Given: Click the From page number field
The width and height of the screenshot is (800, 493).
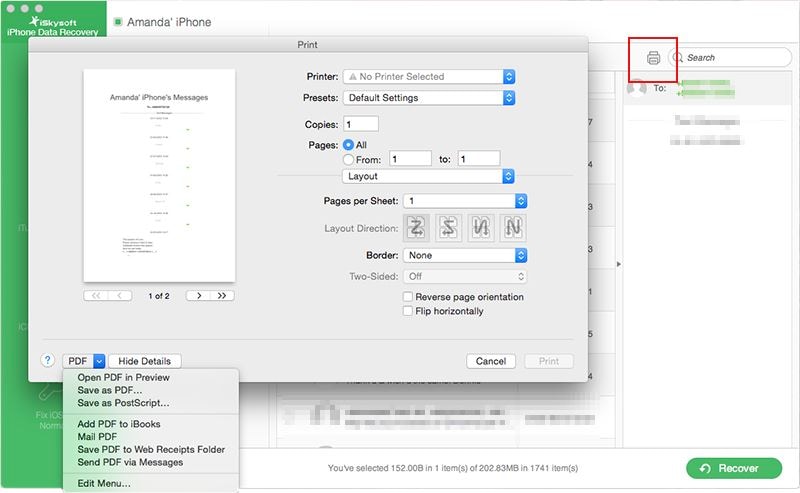Looking at the screenshot, I should [410, 159].
